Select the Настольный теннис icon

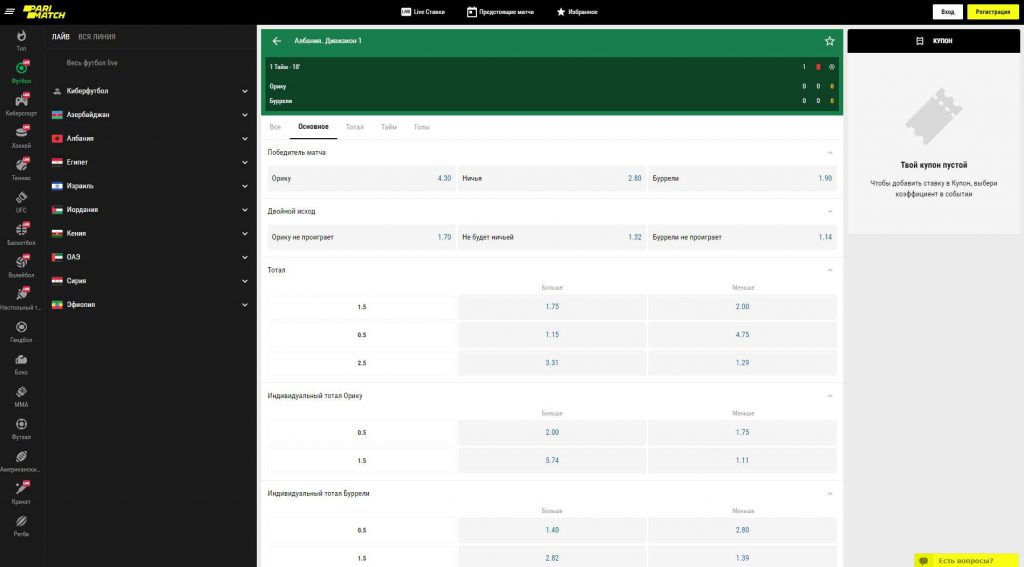tap(22, 293)
